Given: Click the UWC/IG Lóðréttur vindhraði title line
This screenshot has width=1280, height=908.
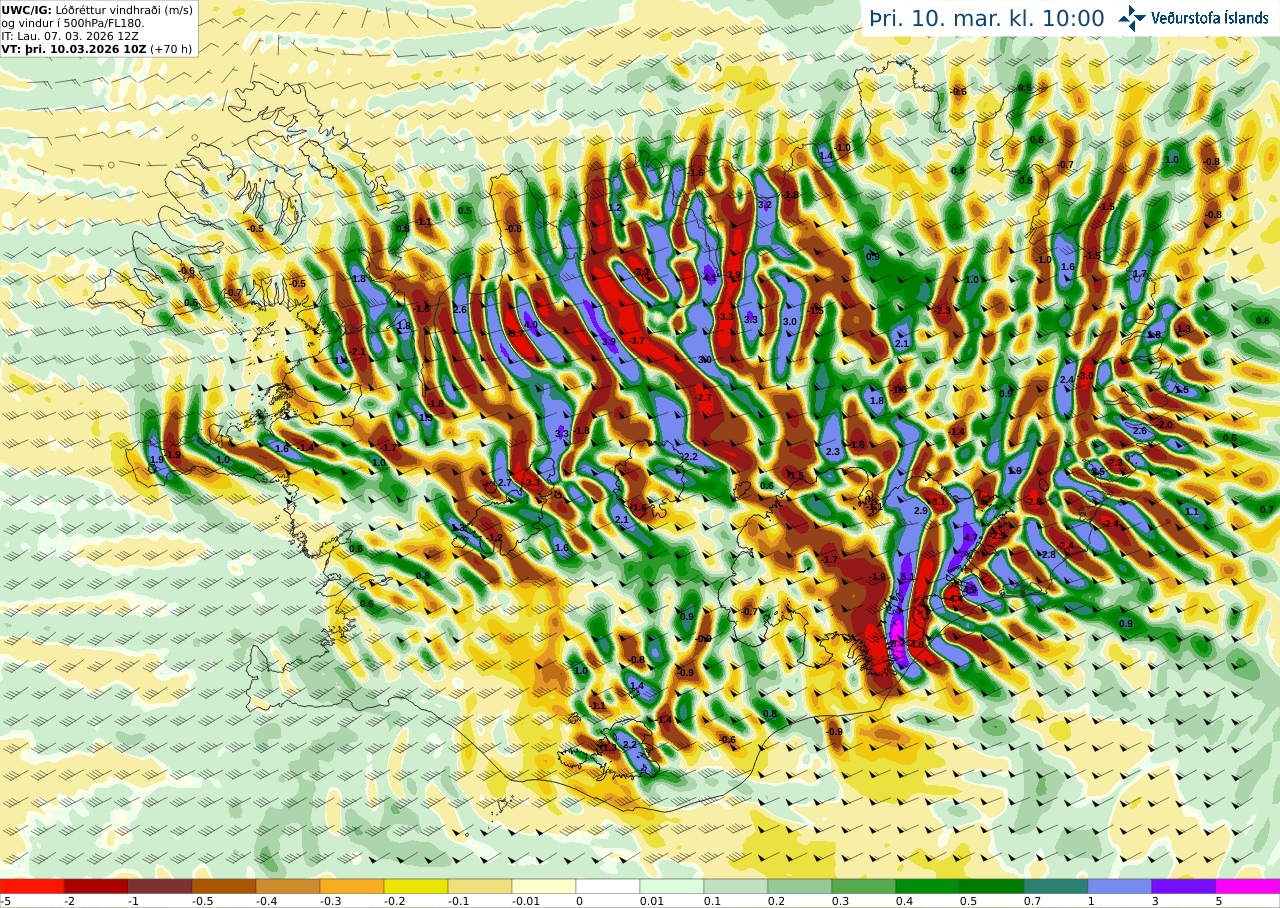Looking at the screenshot, I should point(97,9).
